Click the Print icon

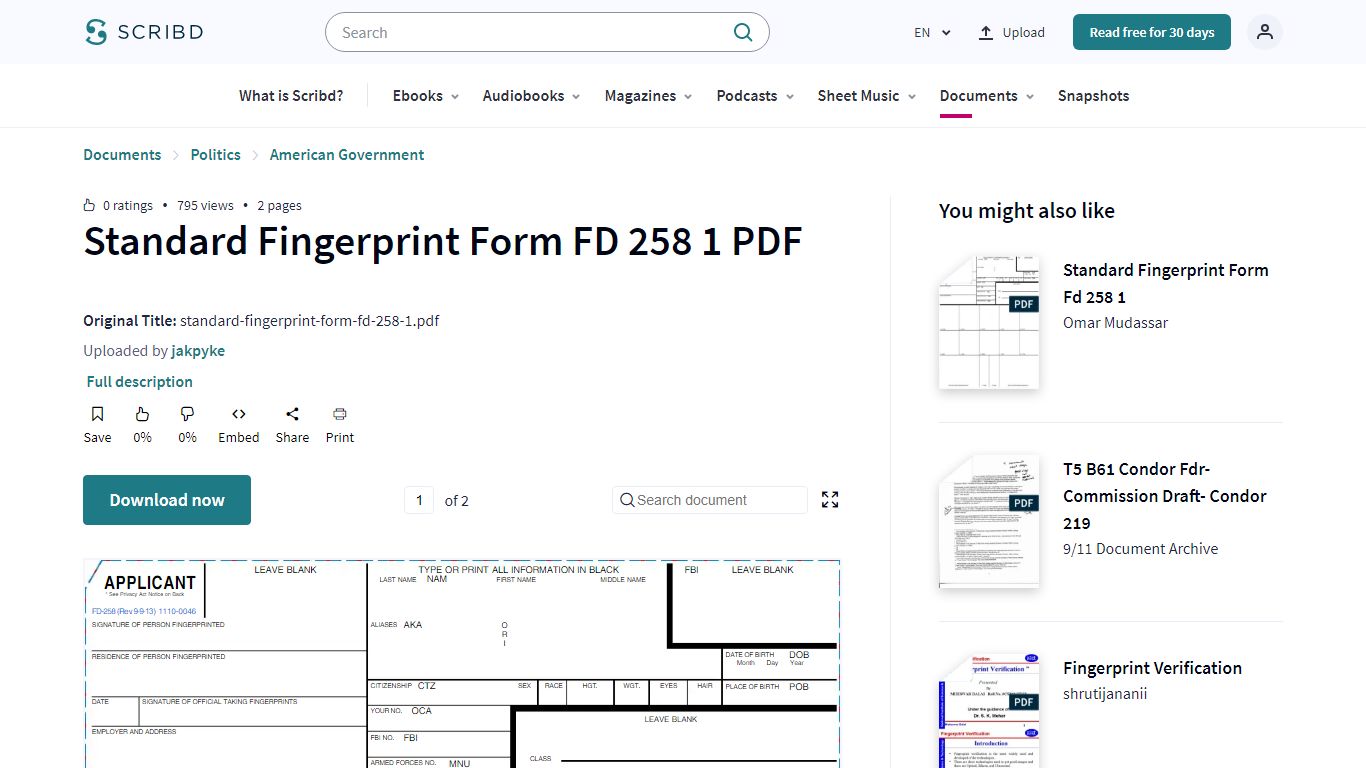point(340,414)
